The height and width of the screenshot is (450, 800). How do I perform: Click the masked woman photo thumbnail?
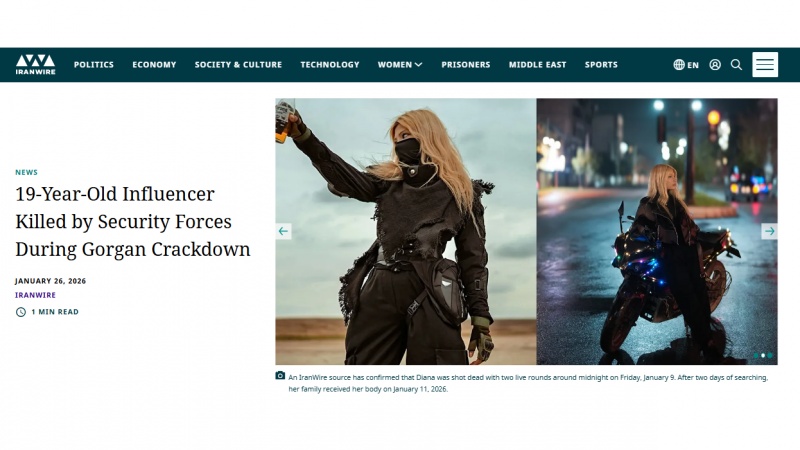coord(406,231)
